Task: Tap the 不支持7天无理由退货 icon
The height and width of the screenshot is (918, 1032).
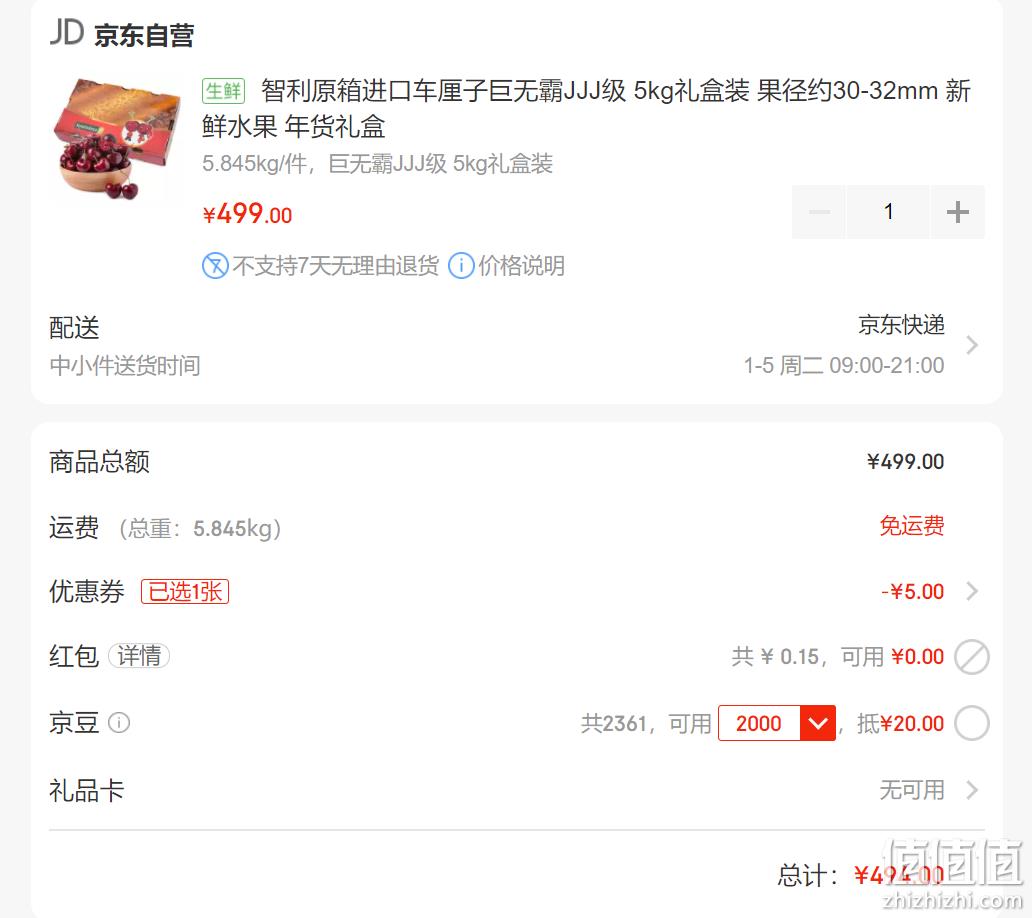Action: click(x=215, y=266)
